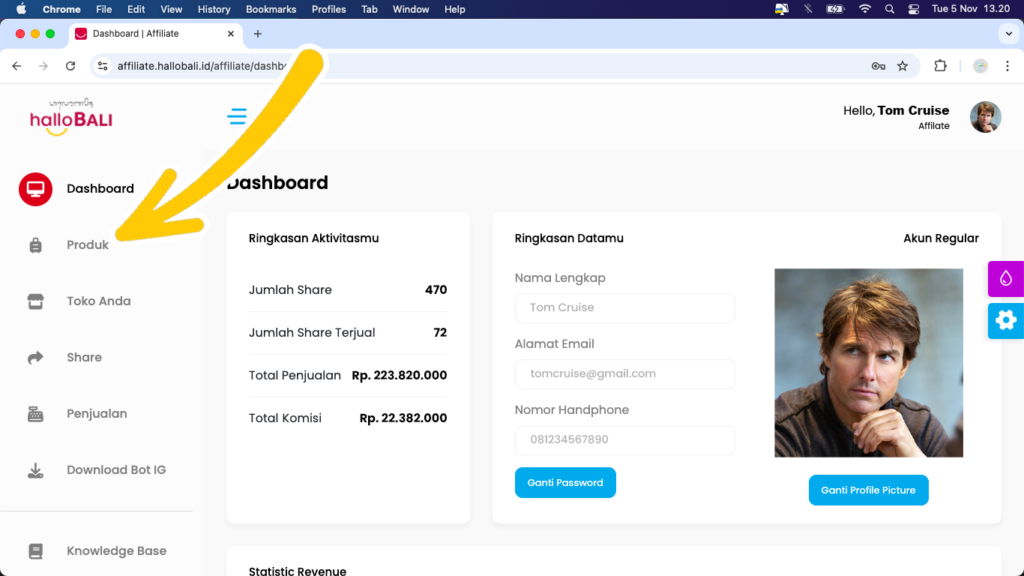Open the blue gear settings button
The image size is (1024, 576).
coord(1006,321)
